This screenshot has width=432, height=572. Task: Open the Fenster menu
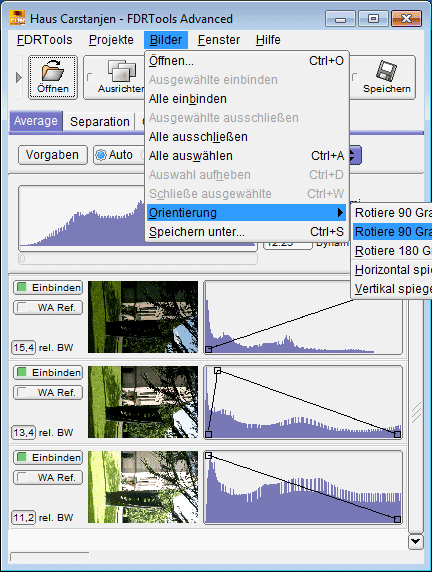(x=219, y=40)
